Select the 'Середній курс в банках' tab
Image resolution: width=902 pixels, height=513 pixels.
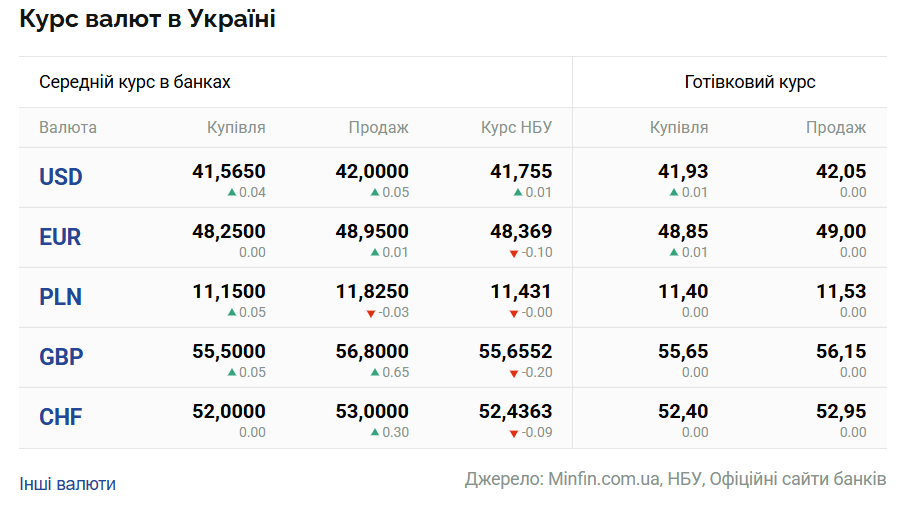(x=135, y=82)
